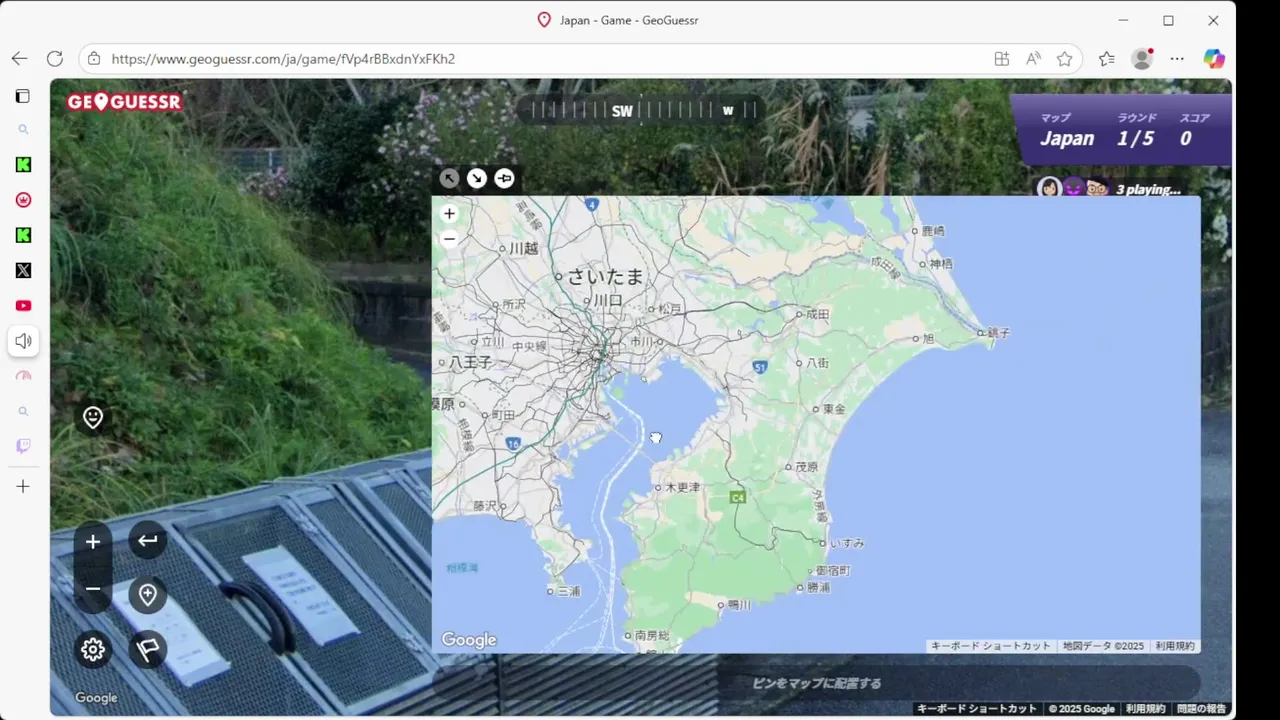1280x720 pixels.
Task: Open Edge settings and more menu
Action: pos(1177,59)
